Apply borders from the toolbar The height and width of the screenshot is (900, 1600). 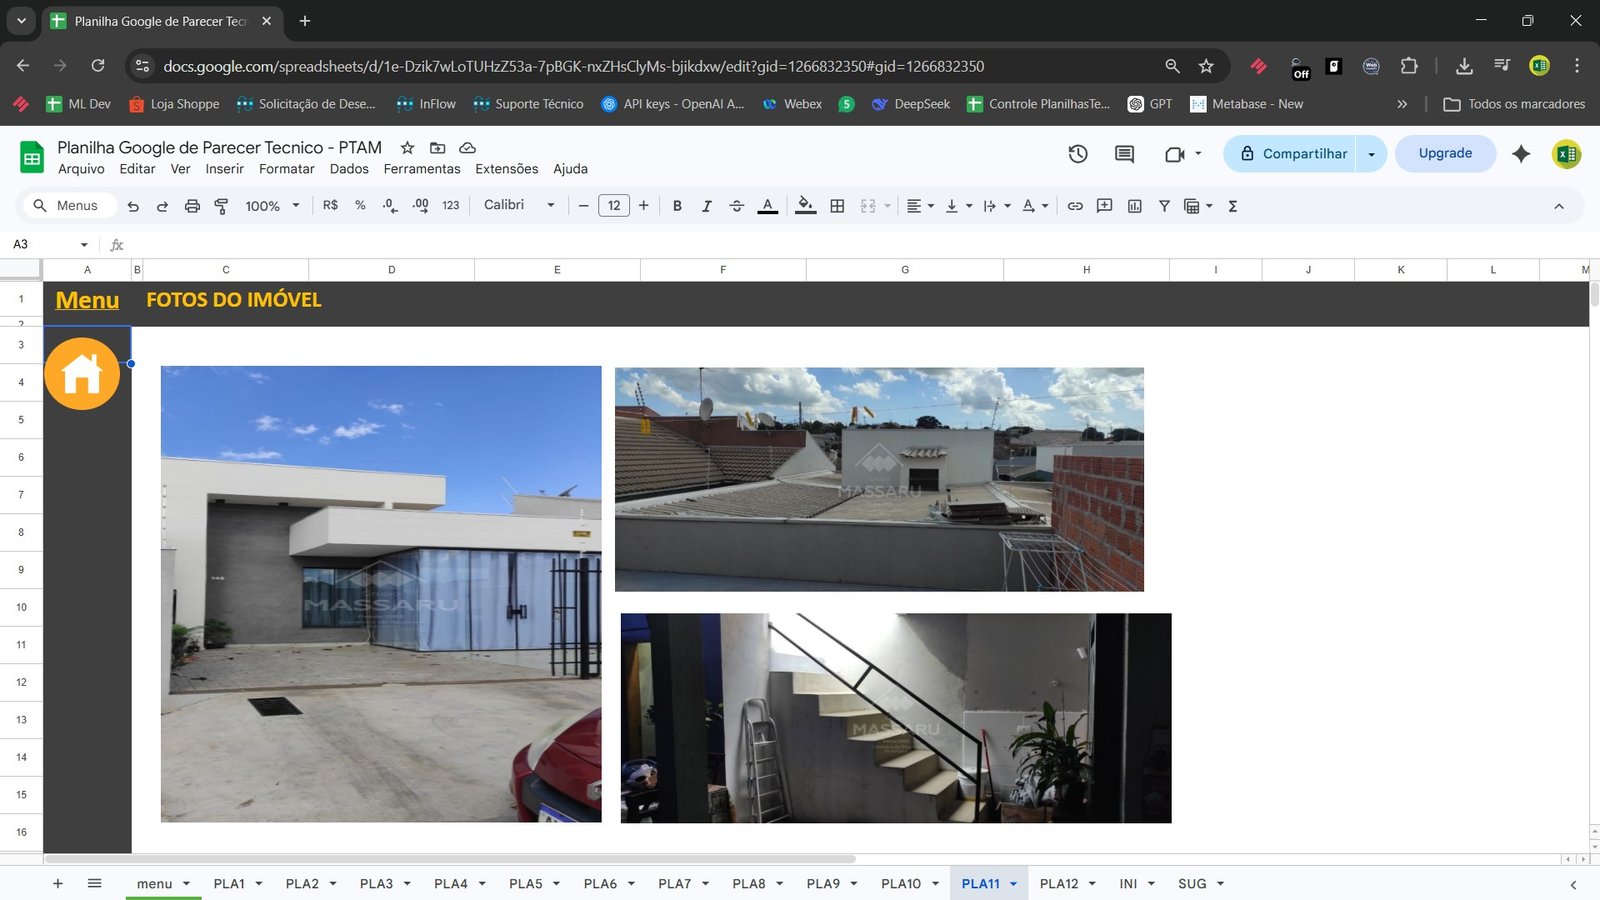(x=837, y=206)
